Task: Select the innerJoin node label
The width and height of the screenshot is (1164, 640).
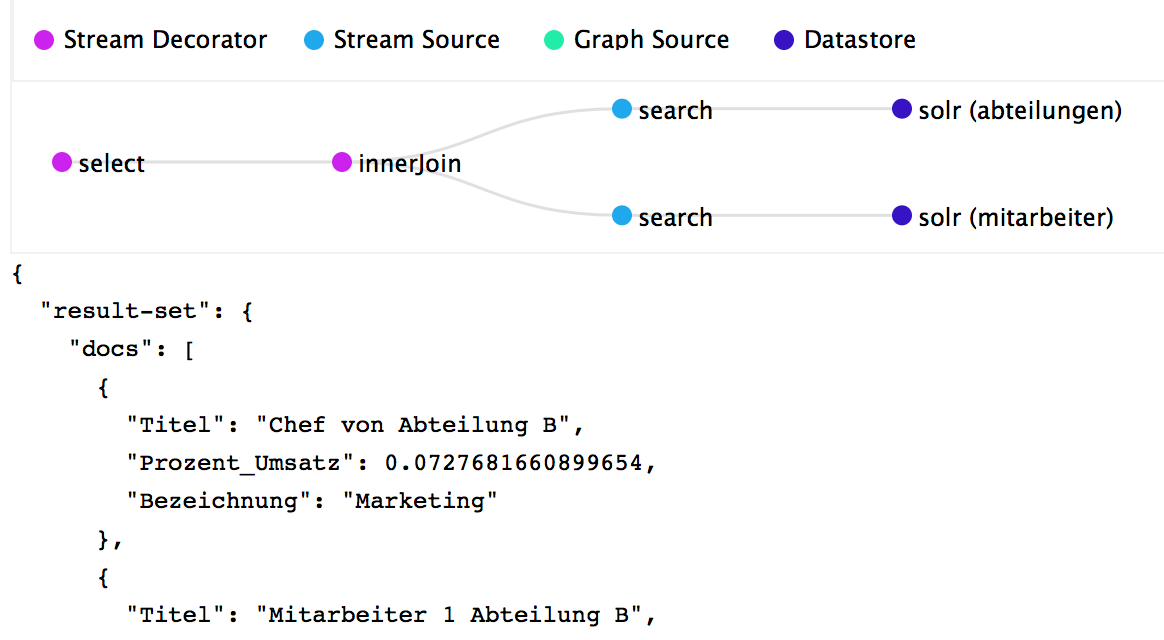Action: click(410, 164)
